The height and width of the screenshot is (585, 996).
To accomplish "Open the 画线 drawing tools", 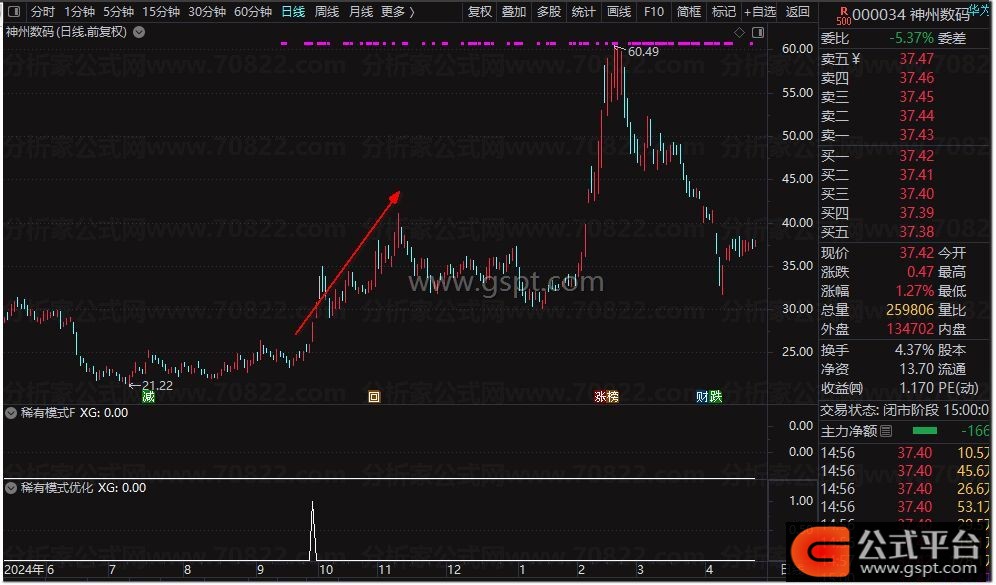I will (x=619, y=11).
